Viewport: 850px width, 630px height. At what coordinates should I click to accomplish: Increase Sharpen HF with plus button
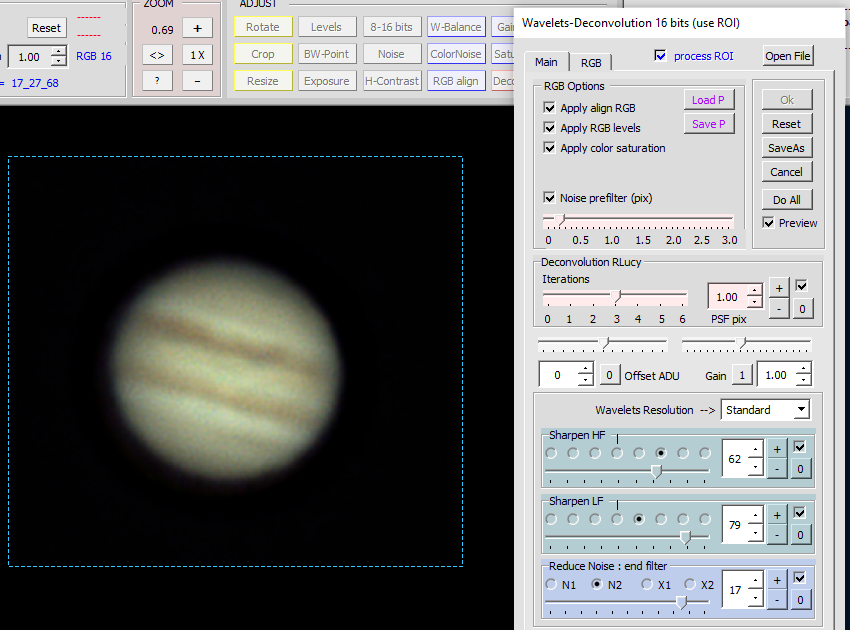(778, 449)
